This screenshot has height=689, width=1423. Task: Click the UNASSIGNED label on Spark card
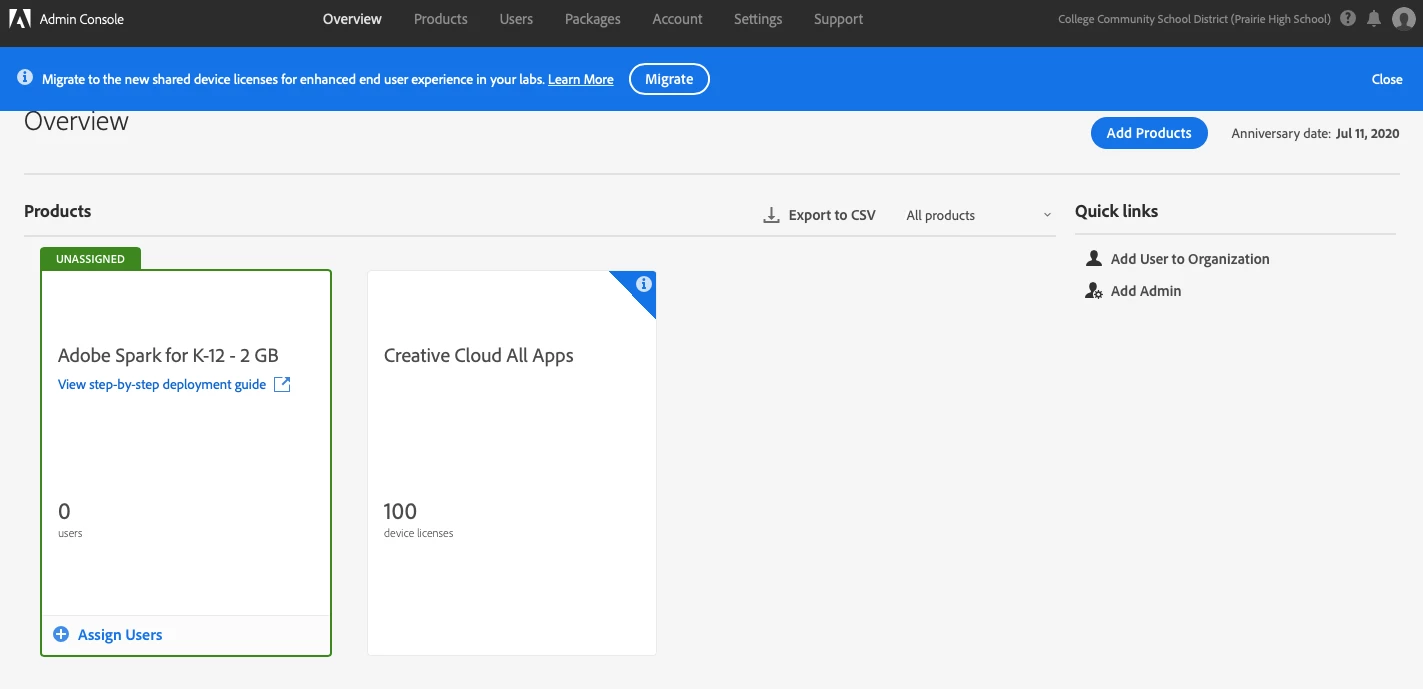coord(90,259)
